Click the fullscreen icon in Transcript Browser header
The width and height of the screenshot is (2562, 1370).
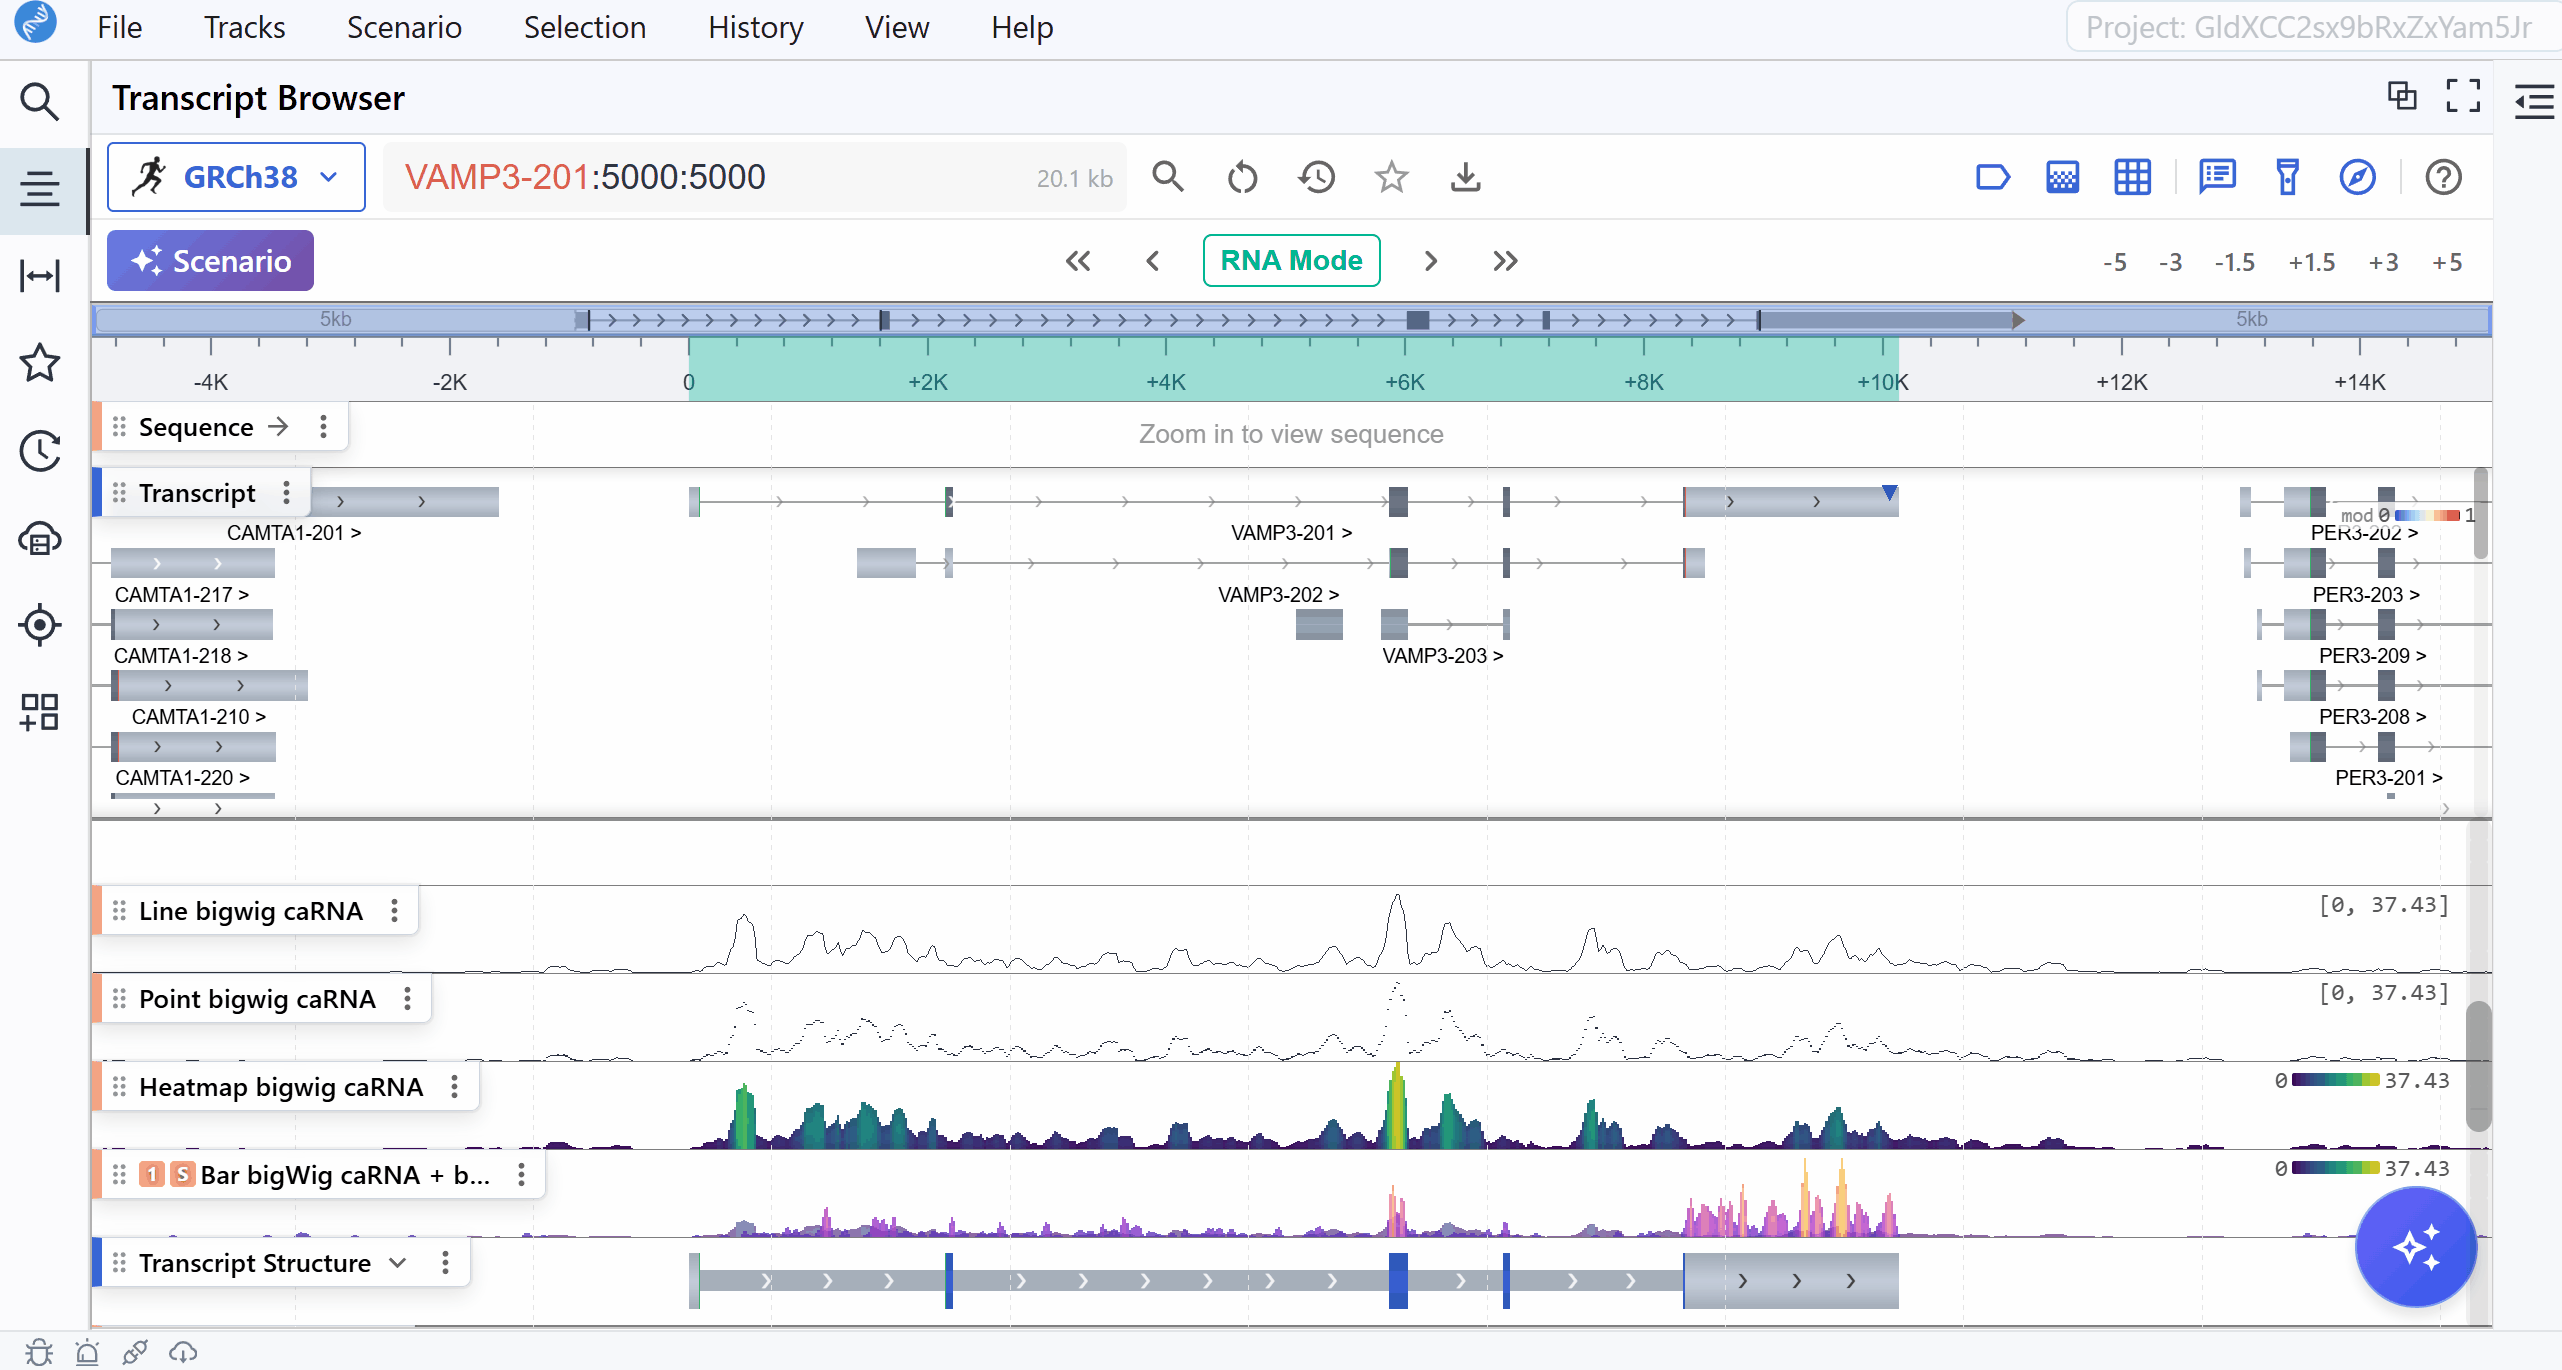coord(2463,96)
